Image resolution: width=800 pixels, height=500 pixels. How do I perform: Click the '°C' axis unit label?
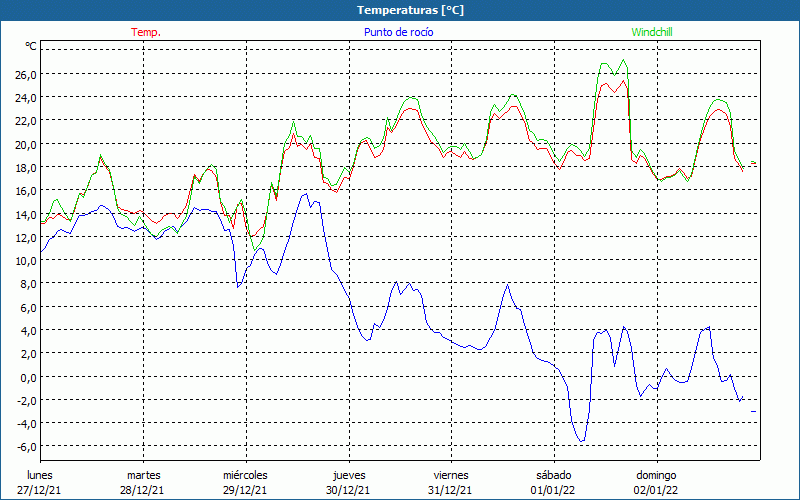(31, 46)
